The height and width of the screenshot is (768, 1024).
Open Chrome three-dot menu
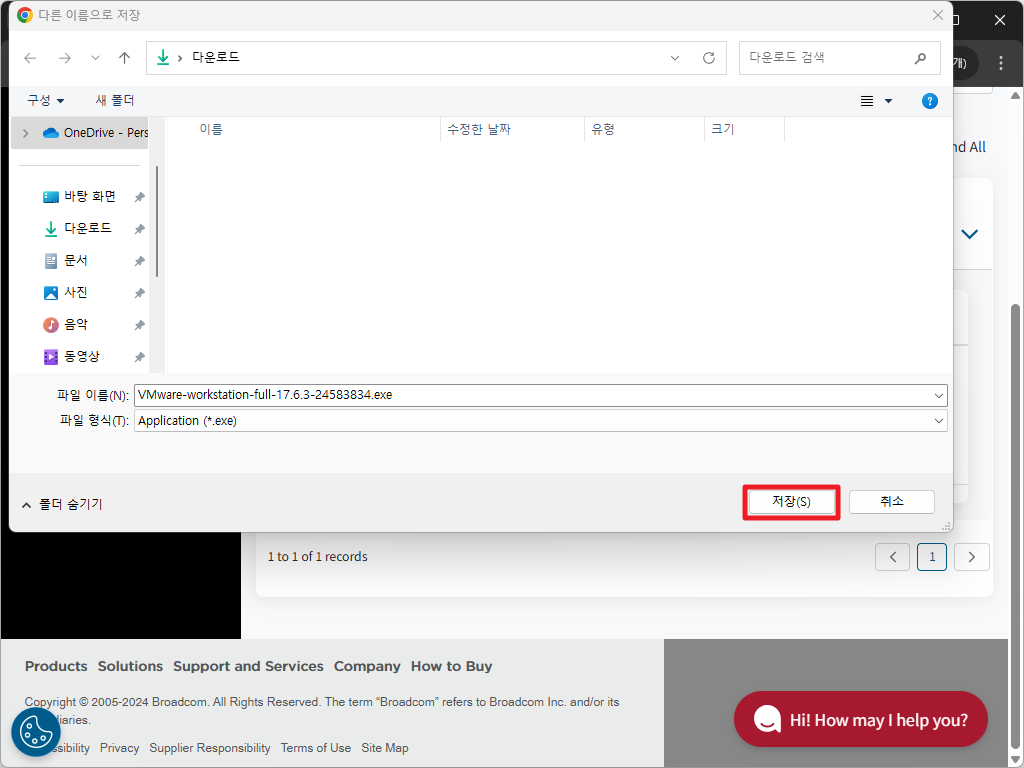[x=1000, y=63]
